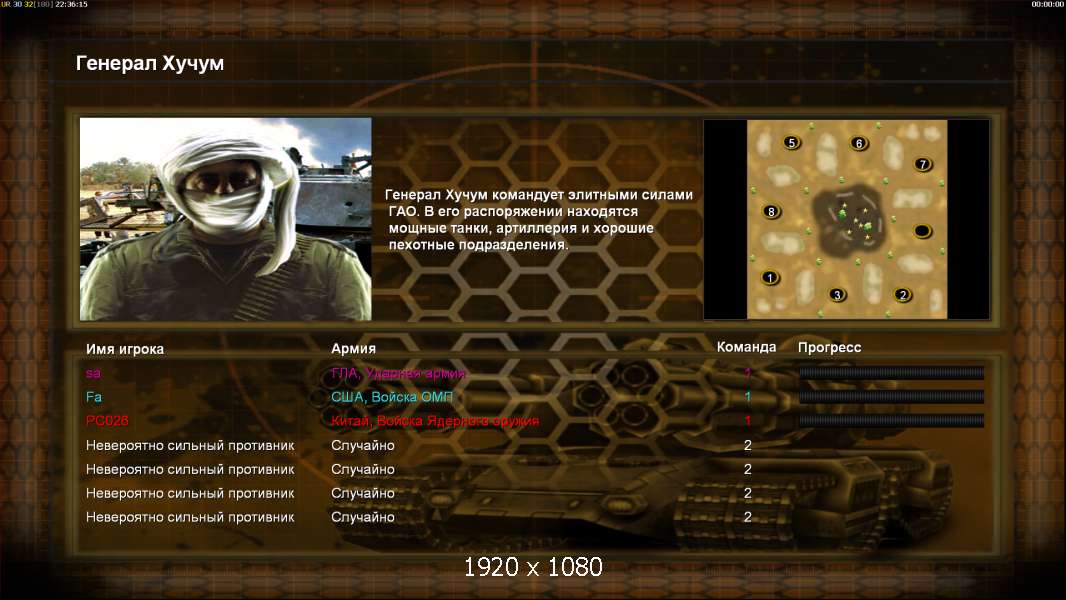Screen dimensions: 1066x600
Task: Click the 'Команда' column header
Action: pyautogui.click(x=746, y=347)
